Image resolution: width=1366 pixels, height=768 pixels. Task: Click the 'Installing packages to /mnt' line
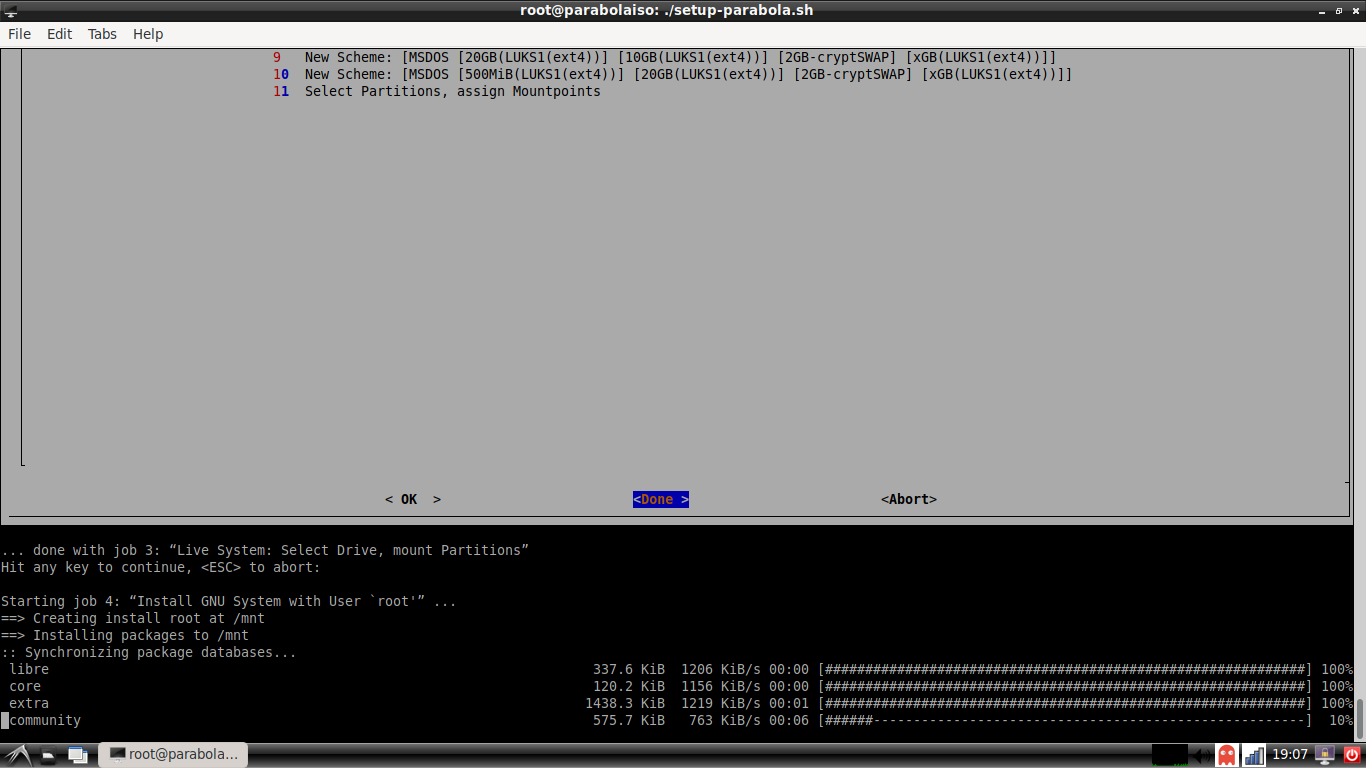tap(125, 635)
